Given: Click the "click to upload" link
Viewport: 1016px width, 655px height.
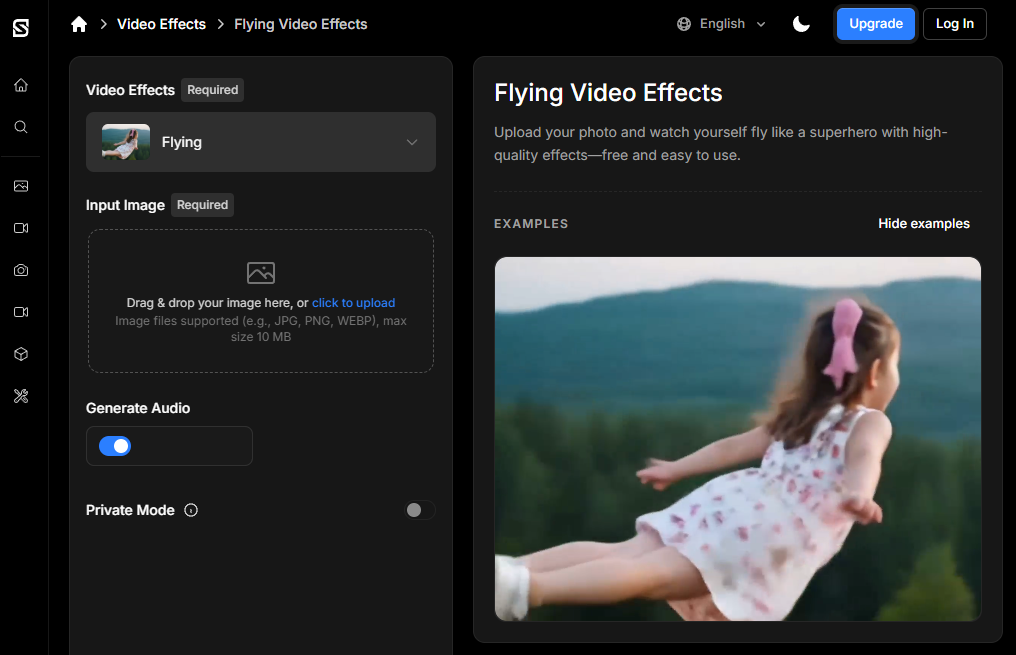Looking at the screenshot, I should pyautogui.click(x=353, y=303).
